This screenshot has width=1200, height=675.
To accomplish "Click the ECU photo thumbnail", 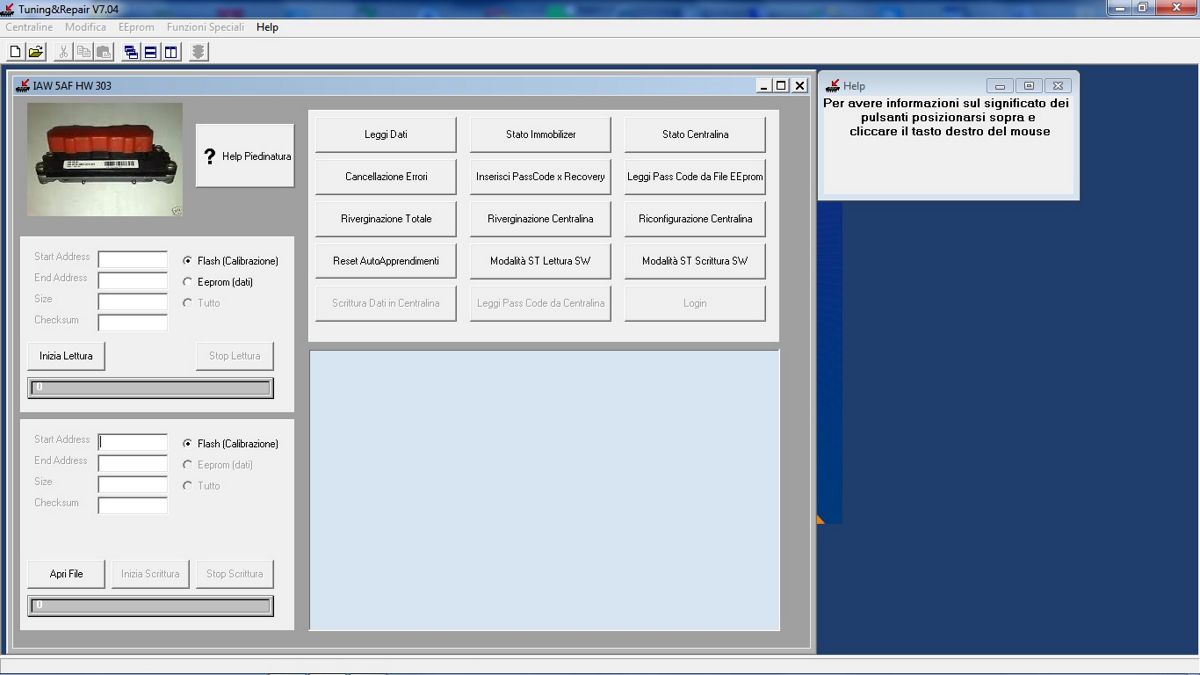I will (x=105, y=159).
